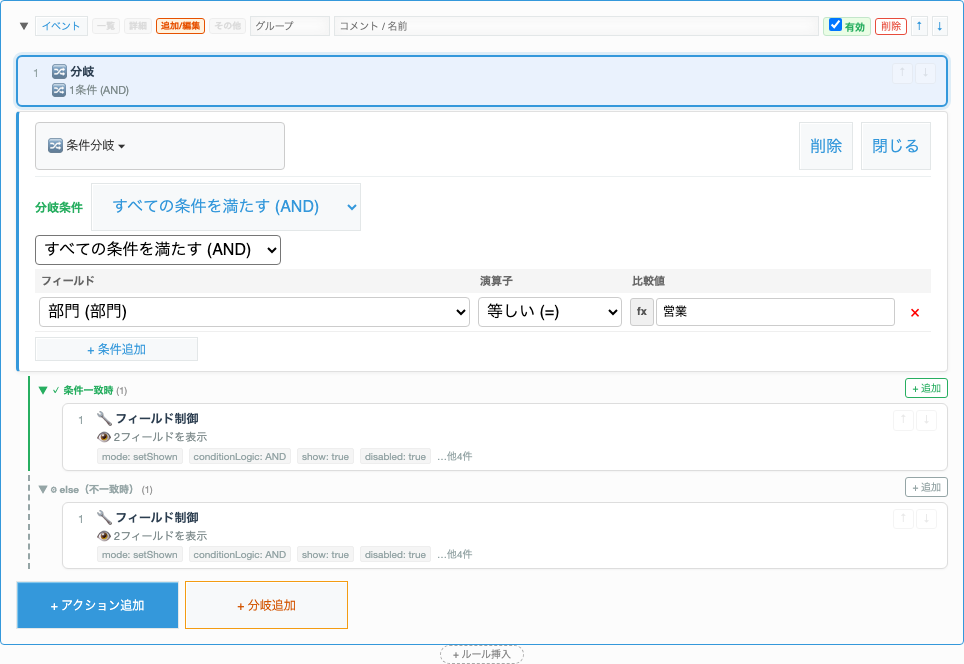Image resolution: width=964 pixels, height=664 pixels.
Task: Collapse the else（不一致時） section
Action: [x=43, y=489]
